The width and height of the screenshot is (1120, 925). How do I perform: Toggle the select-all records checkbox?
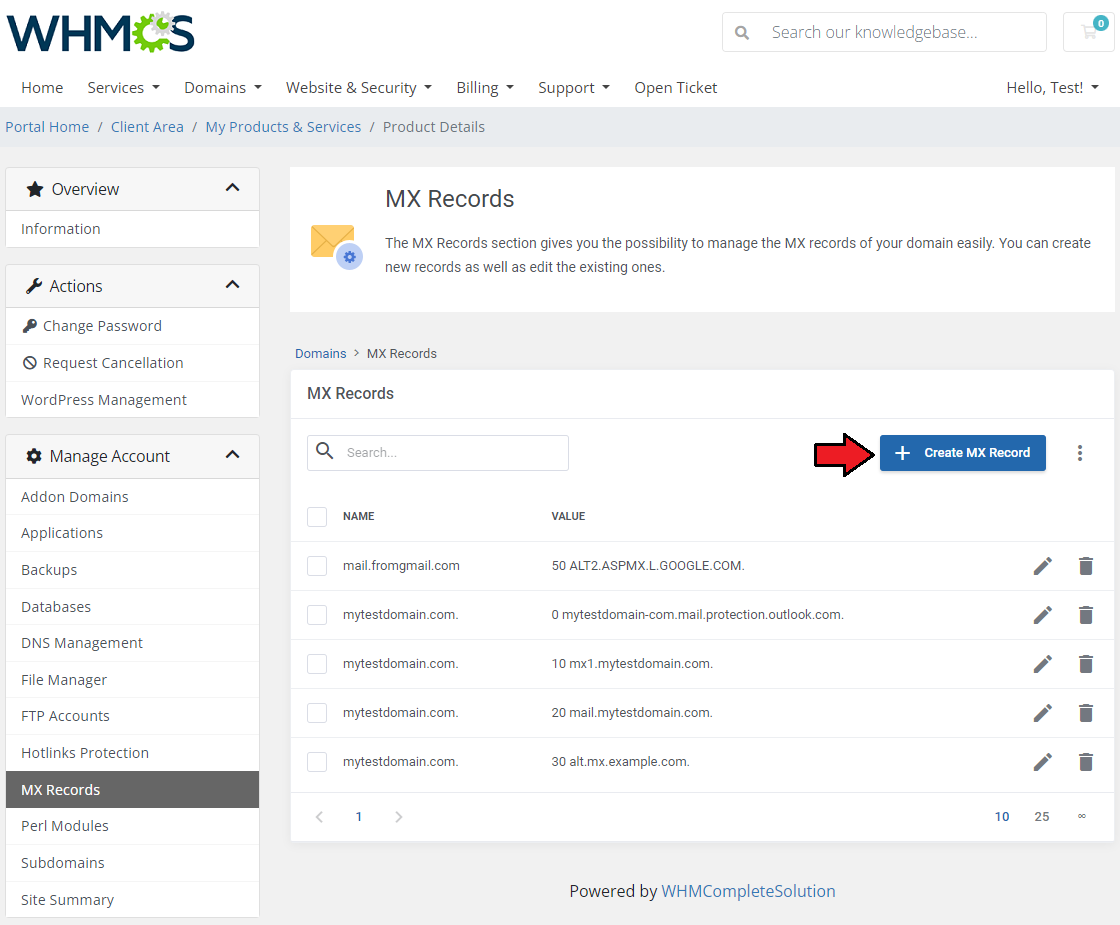tap(316, 516)
